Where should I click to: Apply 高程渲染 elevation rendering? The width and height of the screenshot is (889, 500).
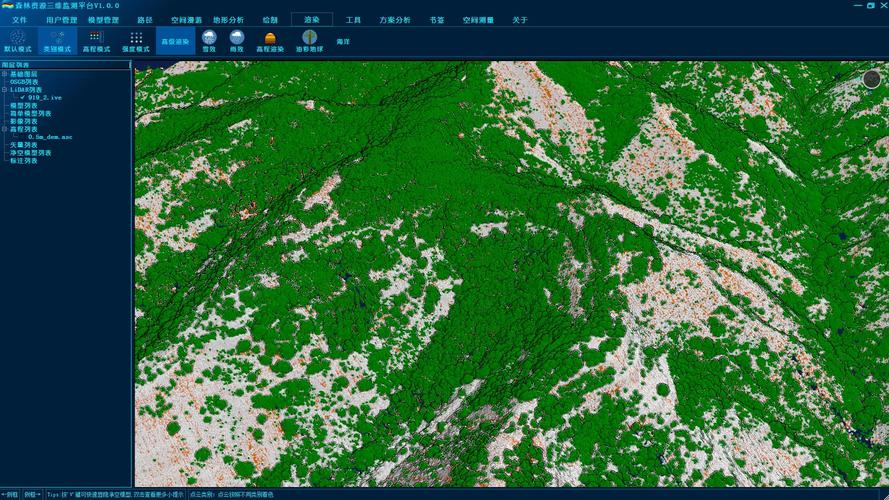pyautogui.click(x=270, y=40)
